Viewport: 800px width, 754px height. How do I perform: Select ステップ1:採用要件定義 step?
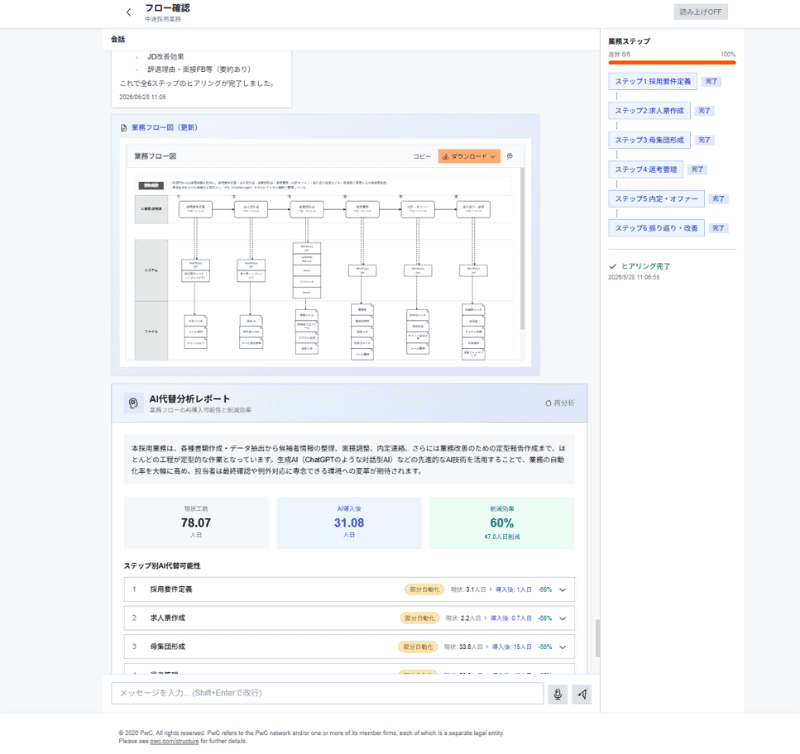(x=653, y=82)
